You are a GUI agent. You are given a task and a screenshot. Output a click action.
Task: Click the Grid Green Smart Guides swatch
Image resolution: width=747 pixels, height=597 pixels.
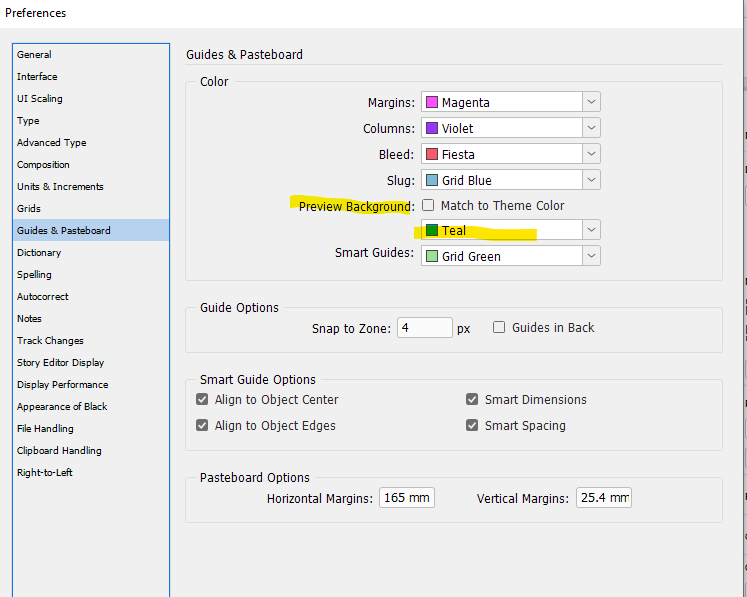pyautogui.click(x=432, y=256)
